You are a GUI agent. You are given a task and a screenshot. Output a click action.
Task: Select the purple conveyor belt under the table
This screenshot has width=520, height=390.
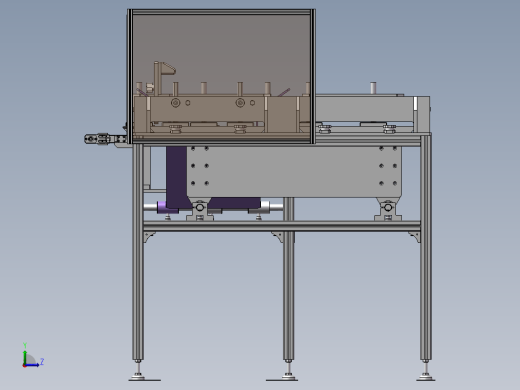[x=177, y=178]
